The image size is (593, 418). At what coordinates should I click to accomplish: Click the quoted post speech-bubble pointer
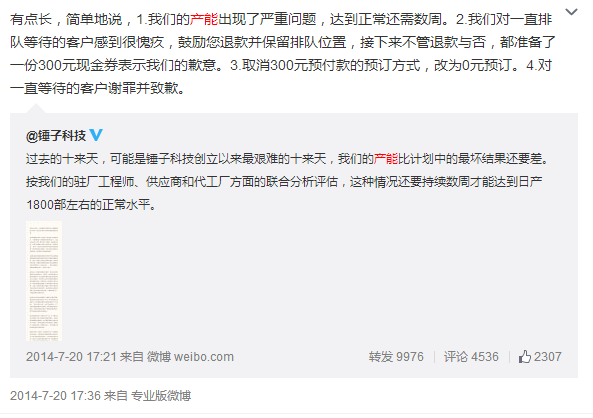(x=36, y=108)
